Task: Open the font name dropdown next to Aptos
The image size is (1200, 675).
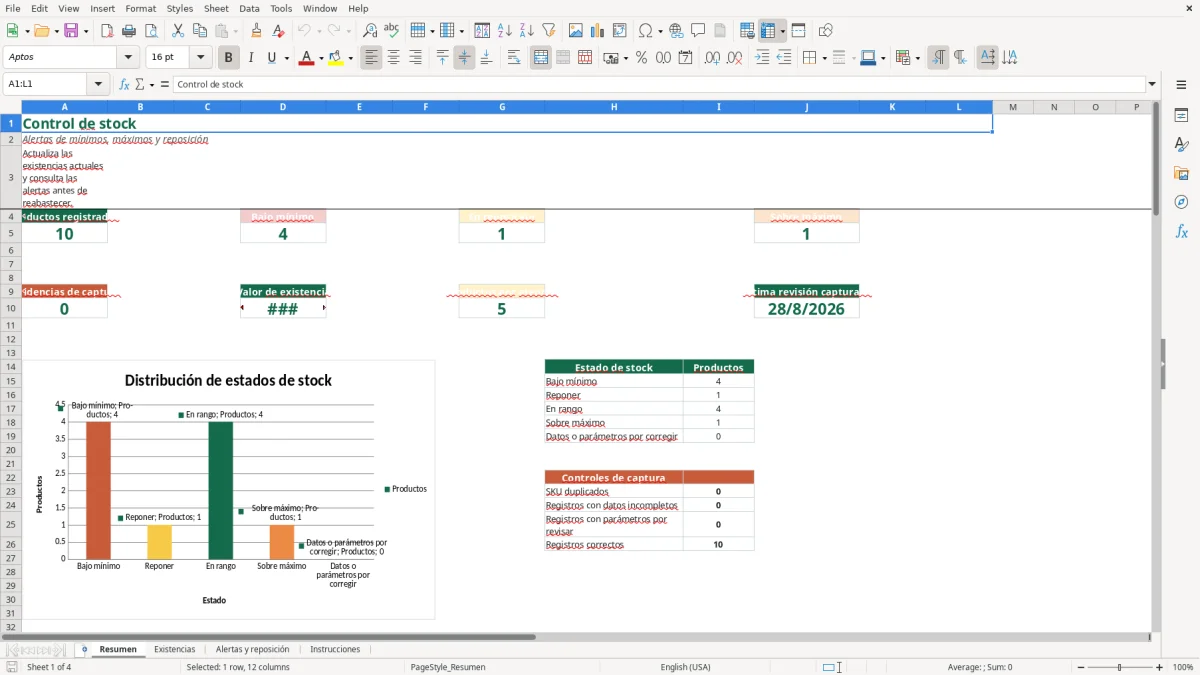Action: tap(128, 58)
